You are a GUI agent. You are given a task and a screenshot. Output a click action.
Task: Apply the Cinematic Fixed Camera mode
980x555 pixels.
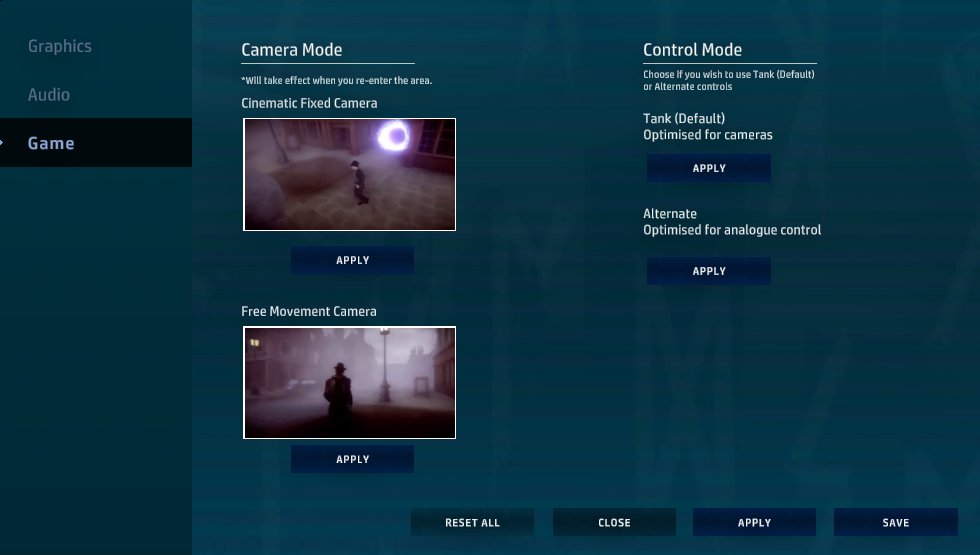[x=352, y=260]
